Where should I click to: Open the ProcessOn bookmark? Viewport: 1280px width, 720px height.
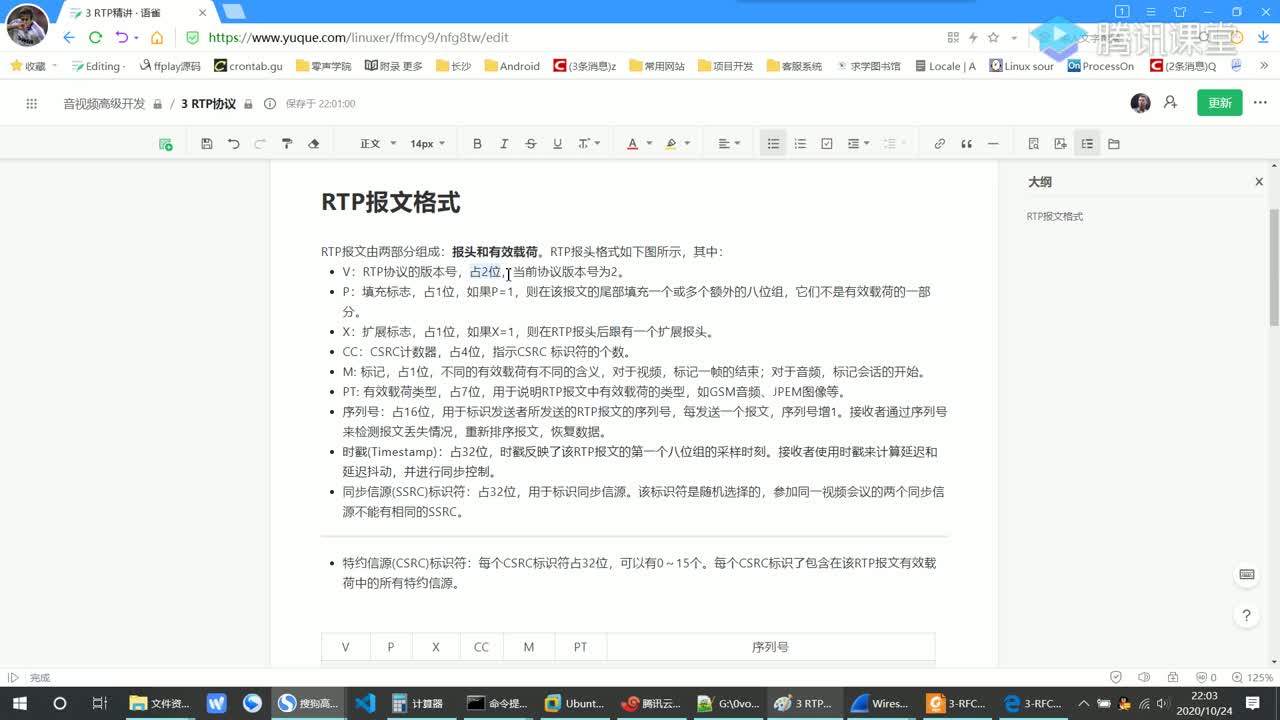[x=1101, y=66]
